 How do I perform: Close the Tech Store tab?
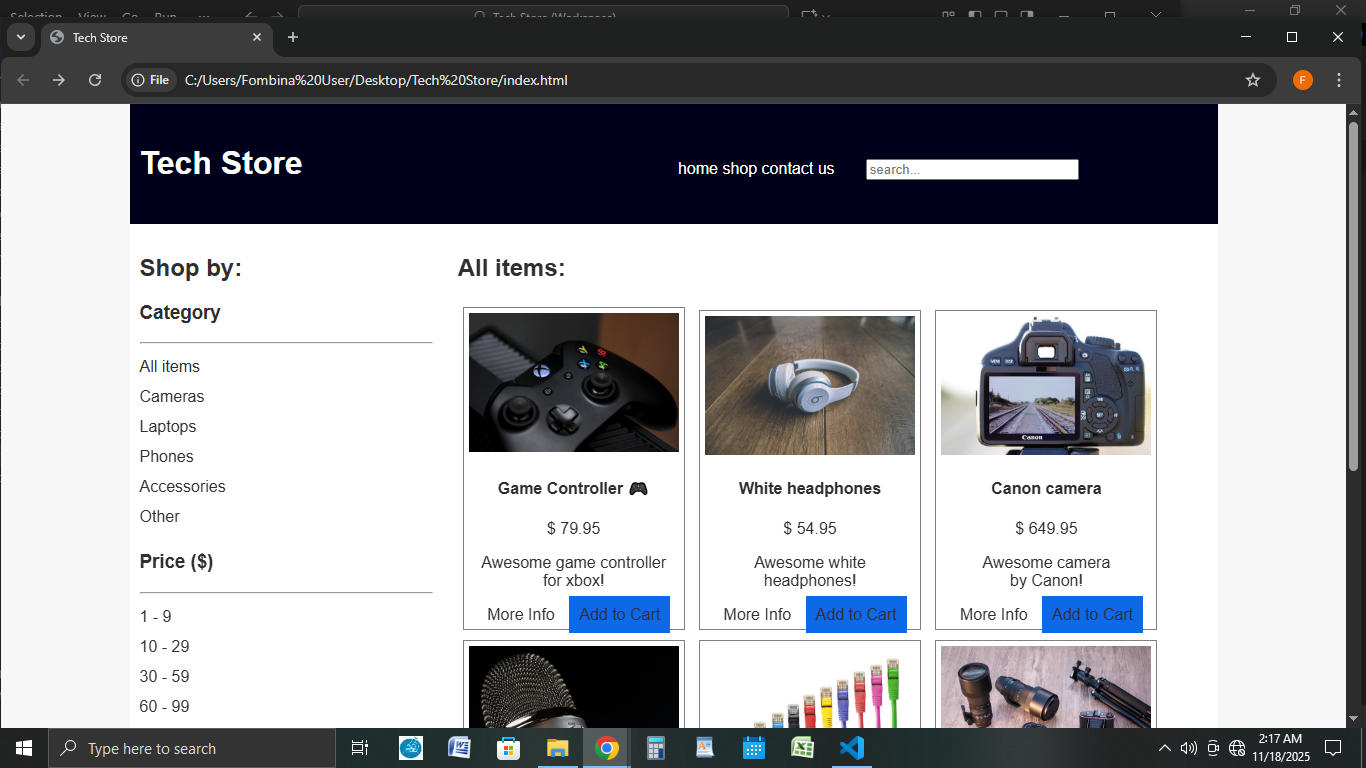257,37
